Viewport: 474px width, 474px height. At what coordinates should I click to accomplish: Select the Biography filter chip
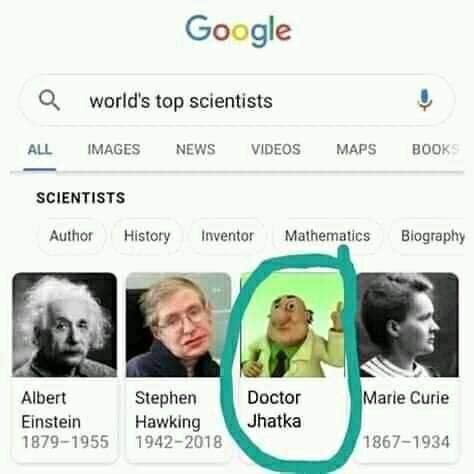click(x=432, y=236)
